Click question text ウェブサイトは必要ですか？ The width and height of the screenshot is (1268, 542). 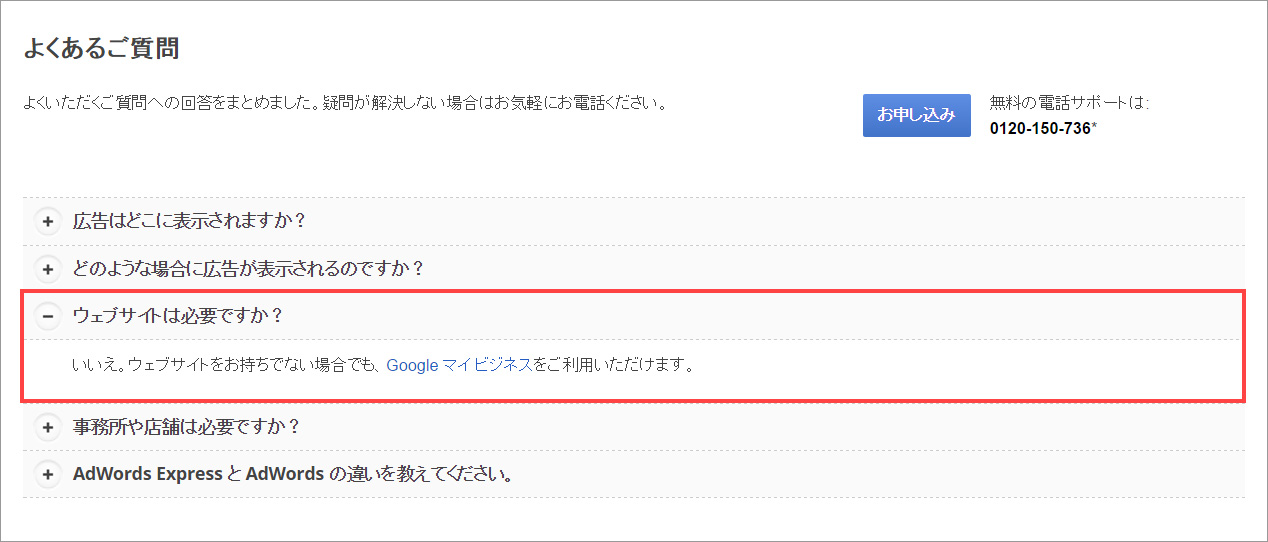(x=179, y=316)
